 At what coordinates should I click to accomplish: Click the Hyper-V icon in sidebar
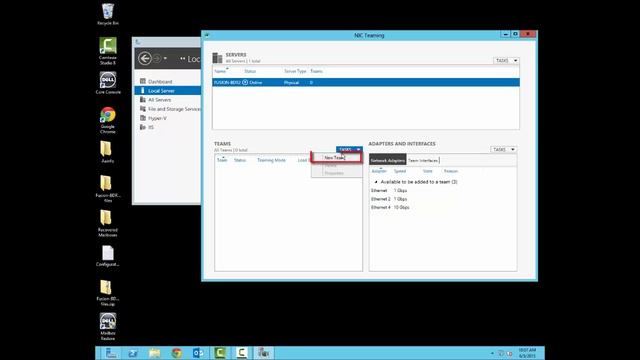coord(143,118)
